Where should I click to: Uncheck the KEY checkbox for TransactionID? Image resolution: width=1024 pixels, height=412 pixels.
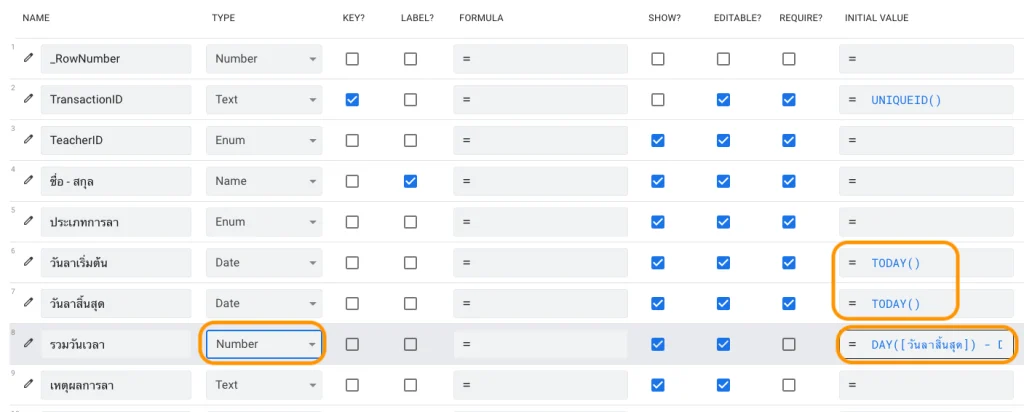pyautogui.click(x=352, y=99)
